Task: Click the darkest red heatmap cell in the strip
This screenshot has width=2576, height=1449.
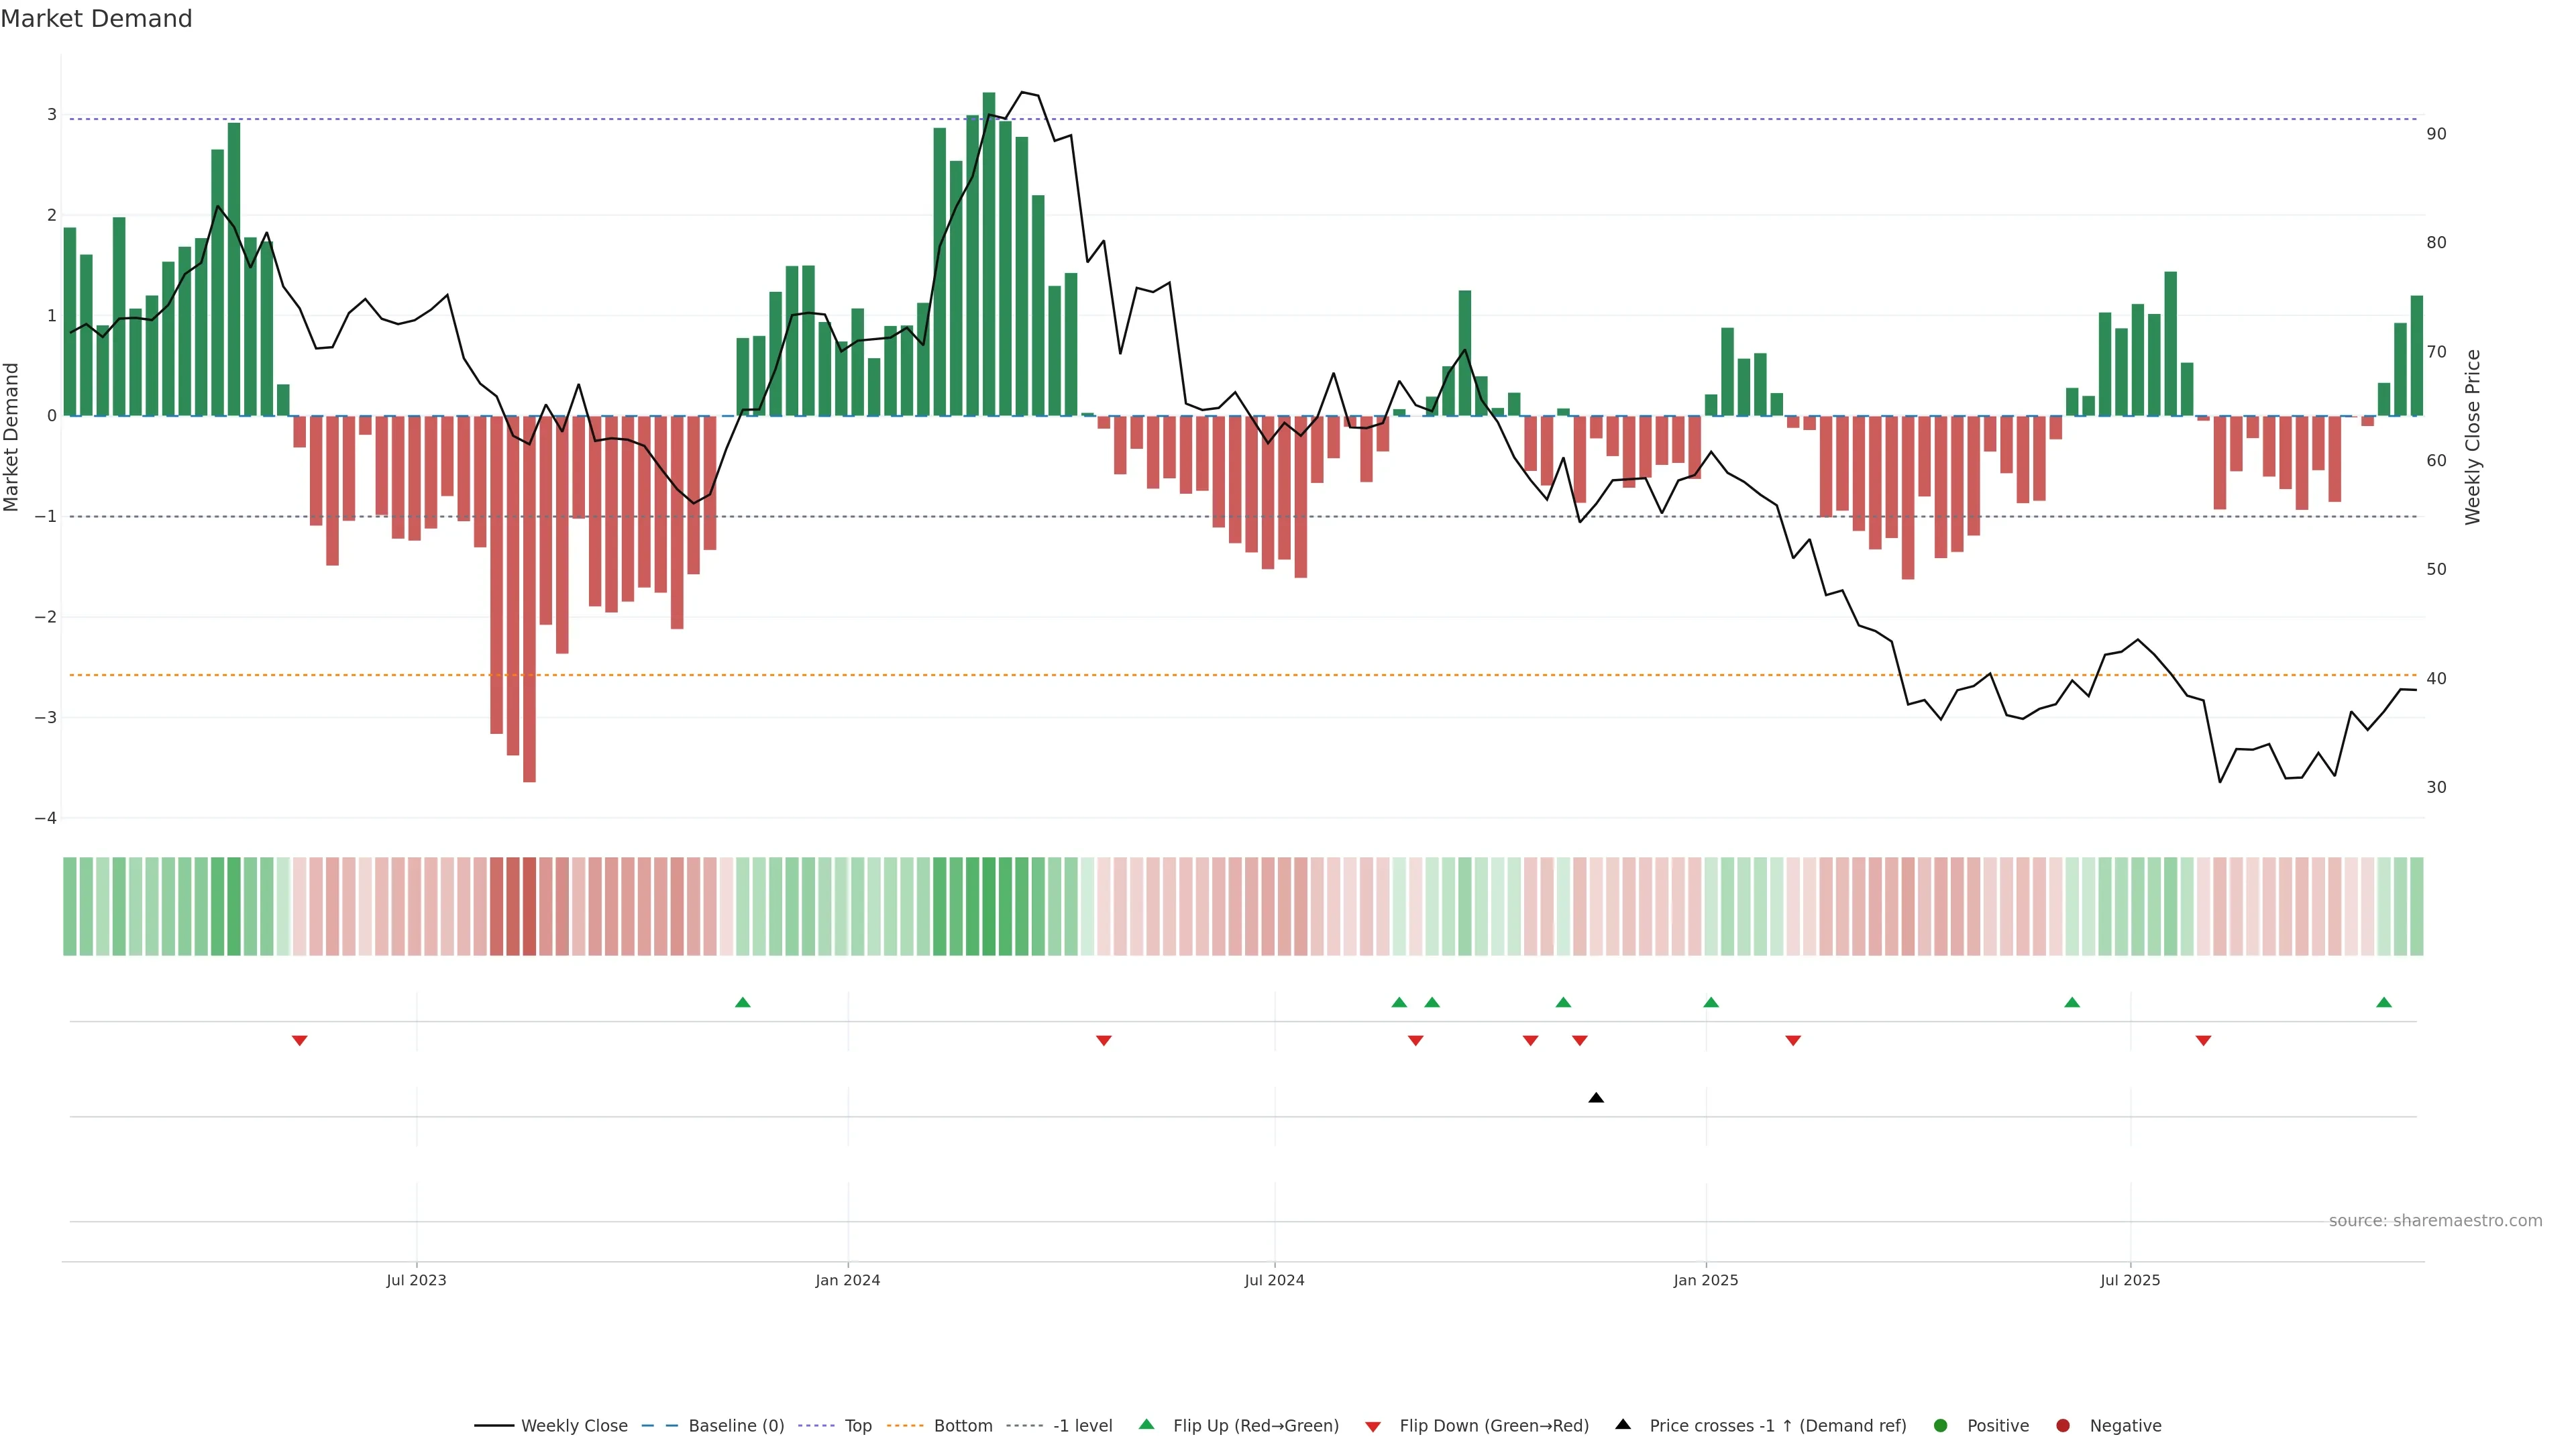Action: click(529, 906)
